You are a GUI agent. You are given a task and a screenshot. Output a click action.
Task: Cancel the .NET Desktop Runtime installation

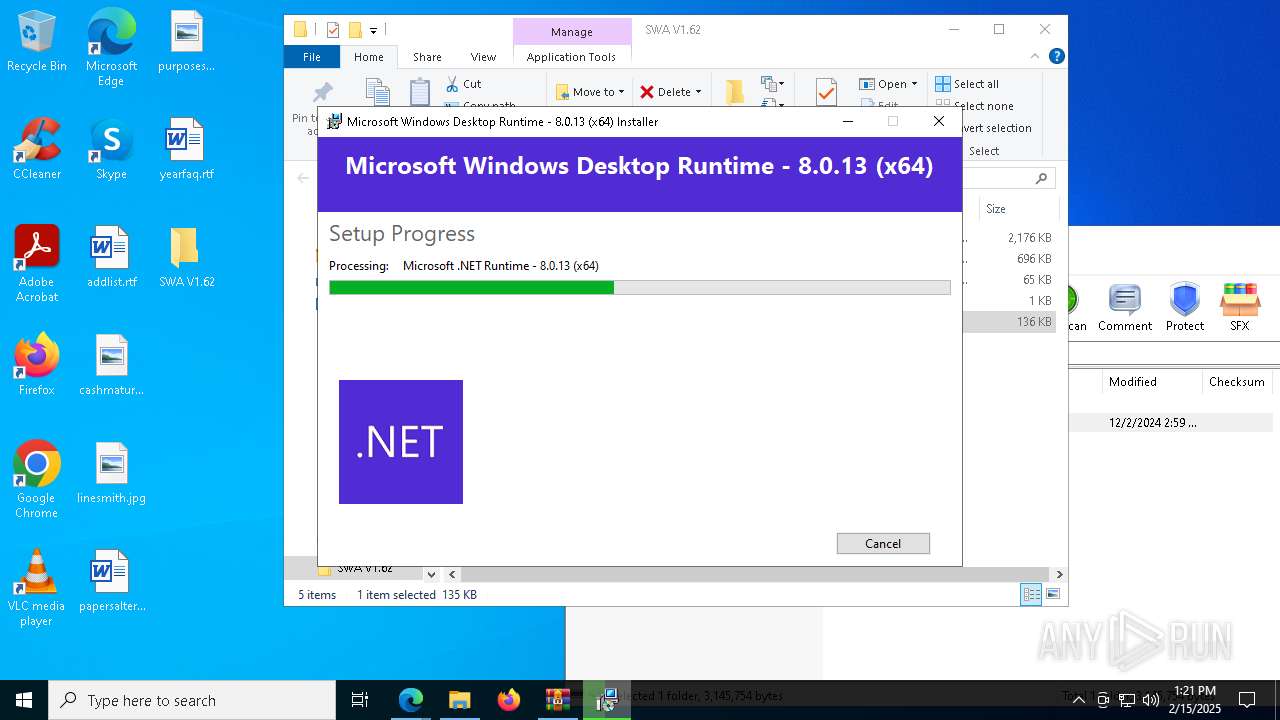883,543
